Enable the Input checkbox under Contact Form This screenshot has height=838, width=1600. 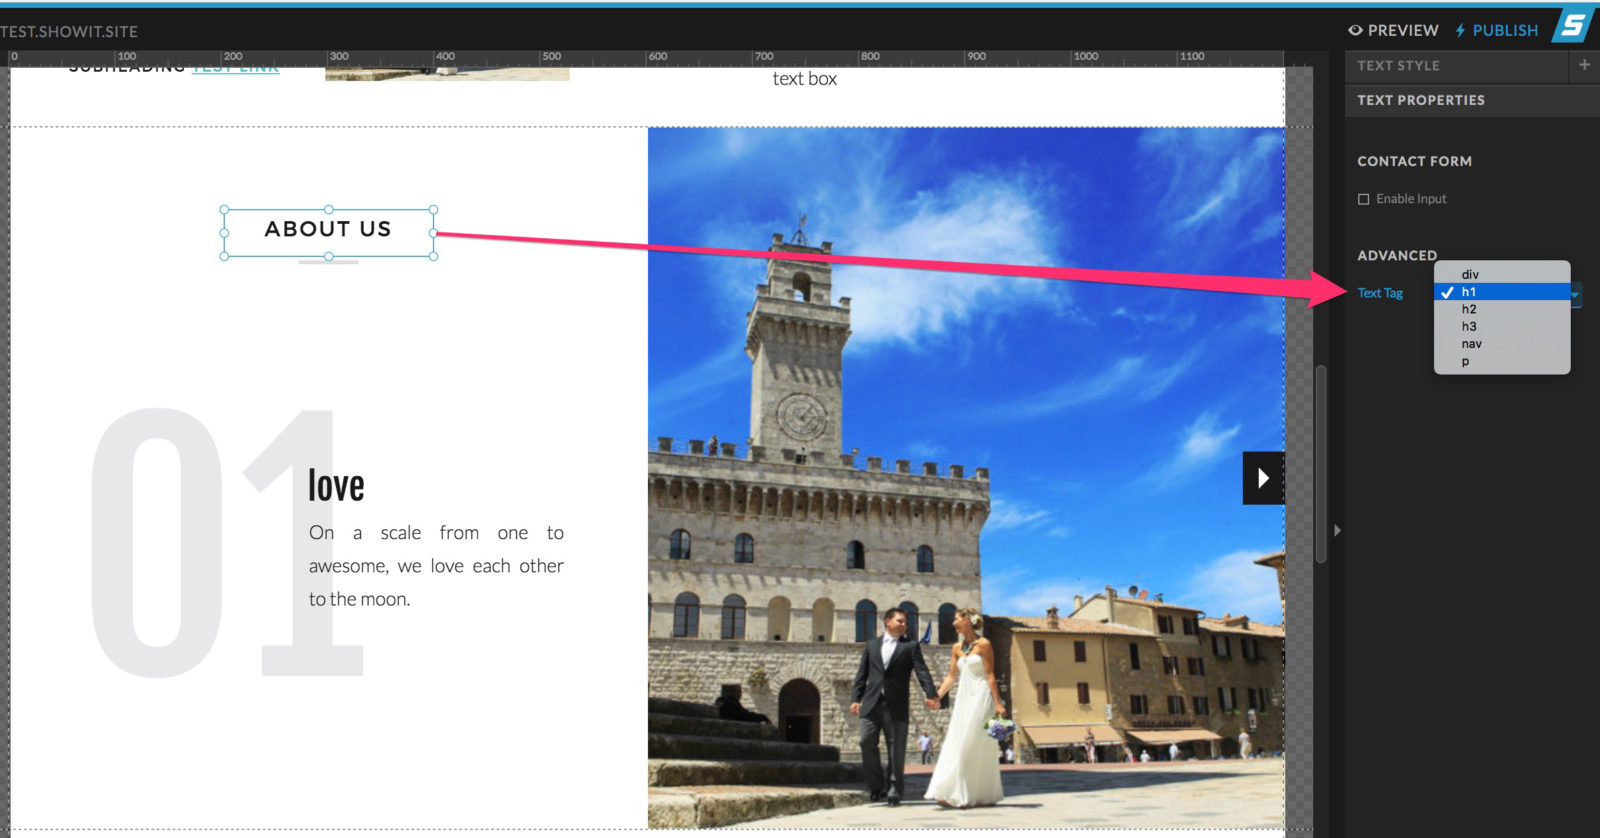point(1363,199)
